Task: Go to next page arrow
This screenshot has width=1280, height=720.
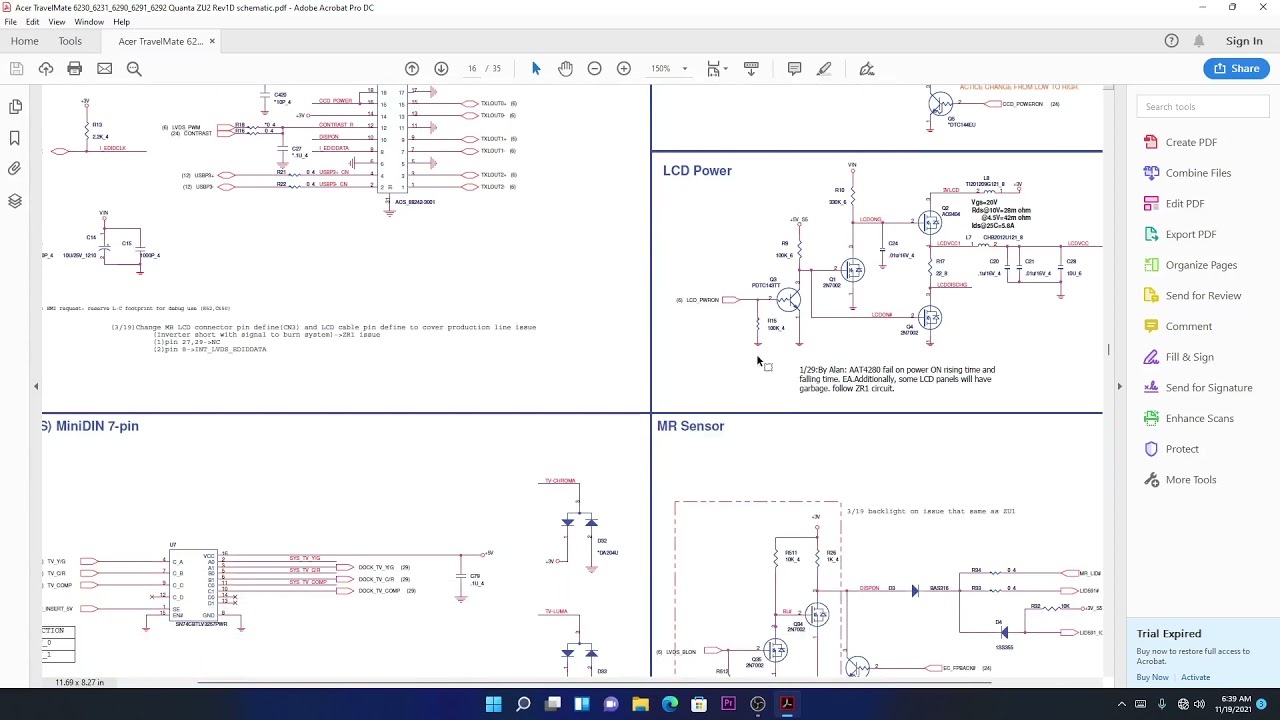Action: 441,68
